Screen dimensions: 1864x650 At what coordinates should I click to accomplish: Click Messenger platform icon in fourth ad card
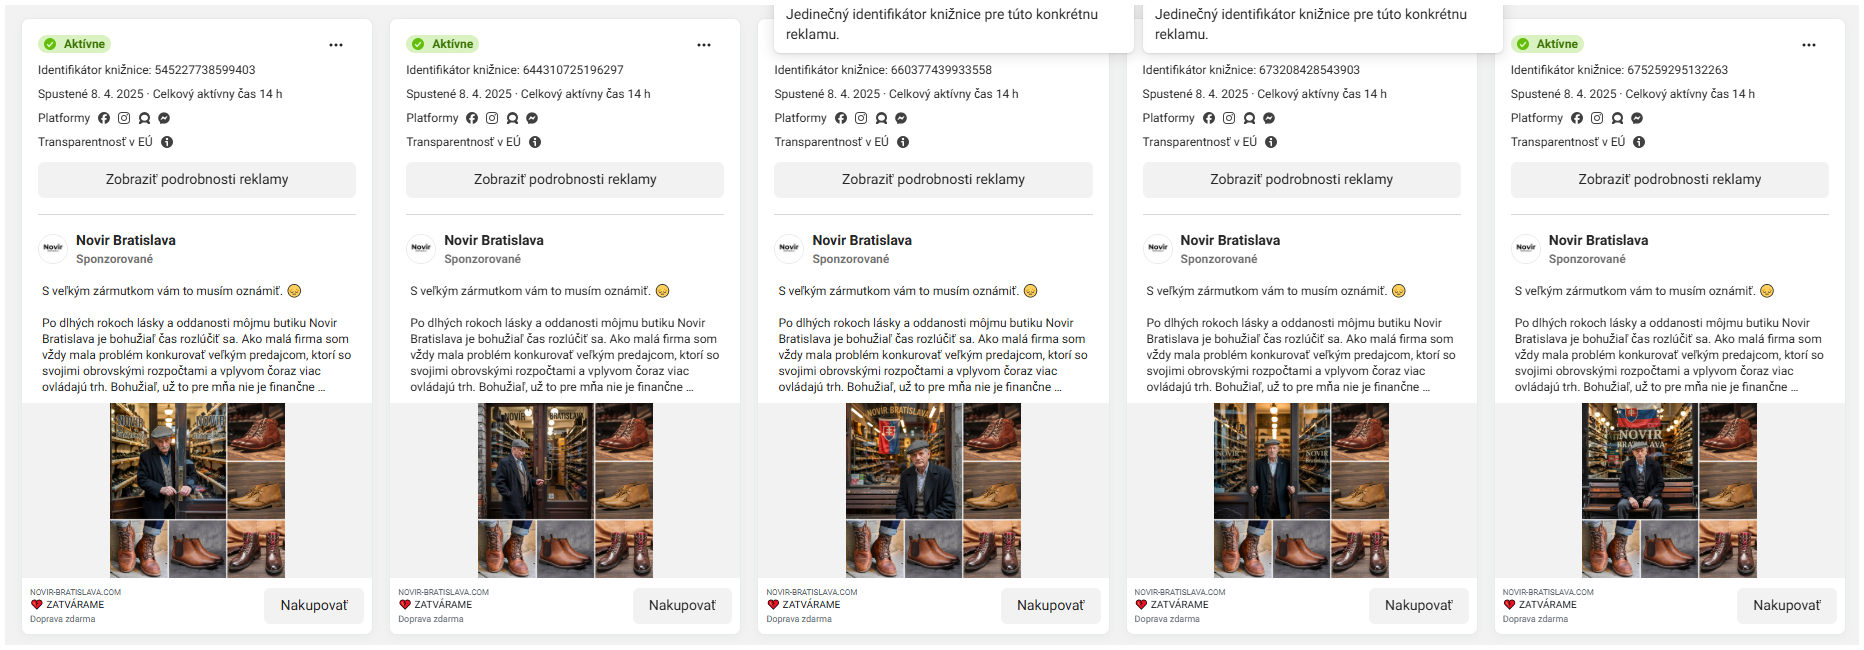tap(1269, 118)
